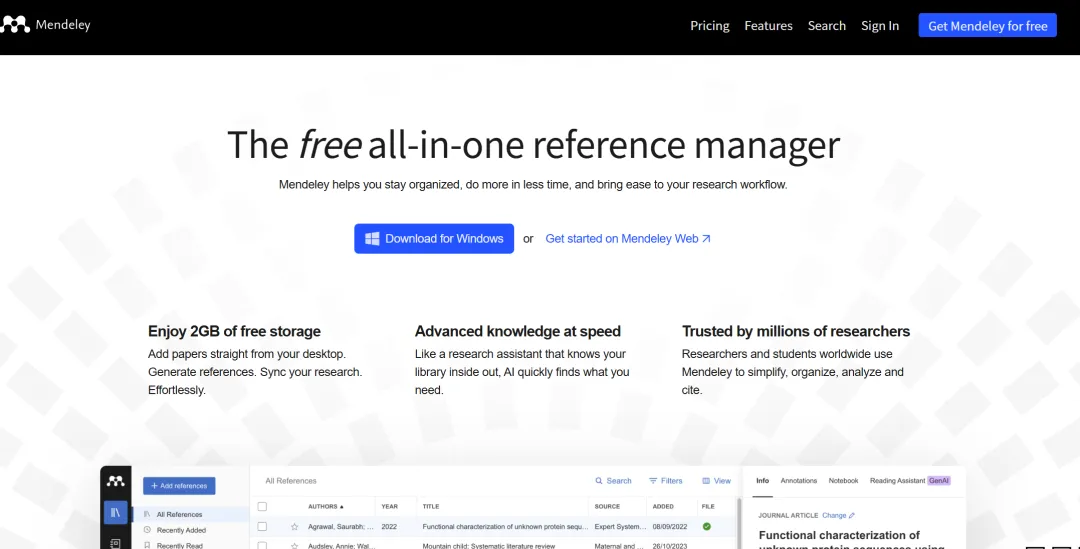Screen dimensions: 1080x549
Task: Click the FILE column header
Action: [x=708, y=506]
